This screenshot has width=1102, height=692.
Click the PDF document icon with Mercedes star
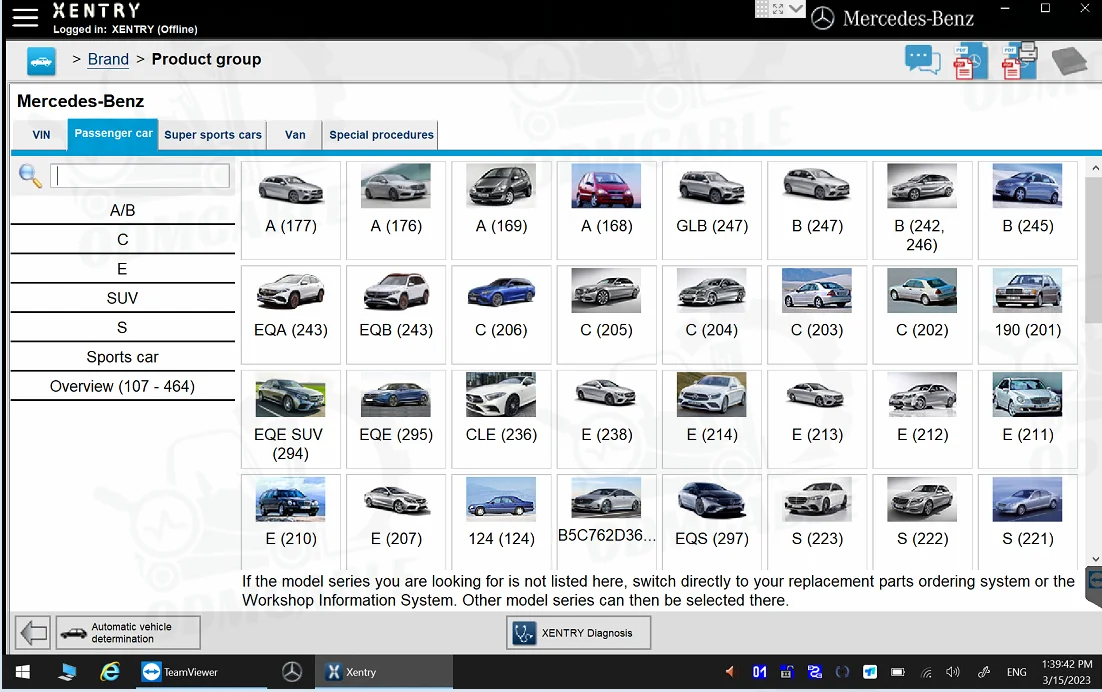pos(969,61)
